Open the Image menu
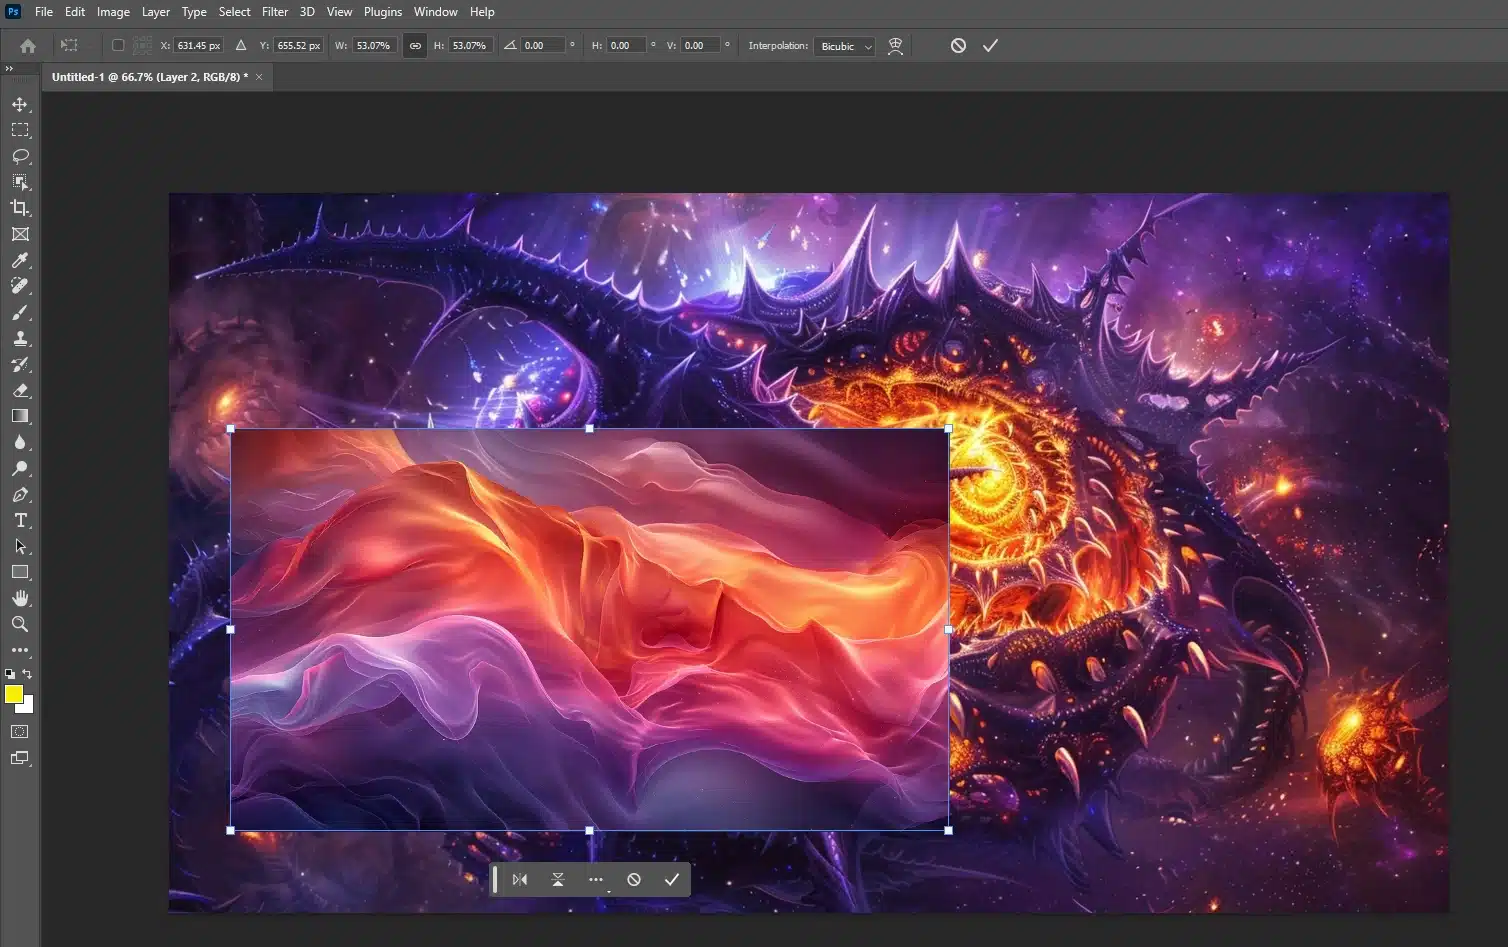This screenshot has height=947, width=1508. click(113, 12)
